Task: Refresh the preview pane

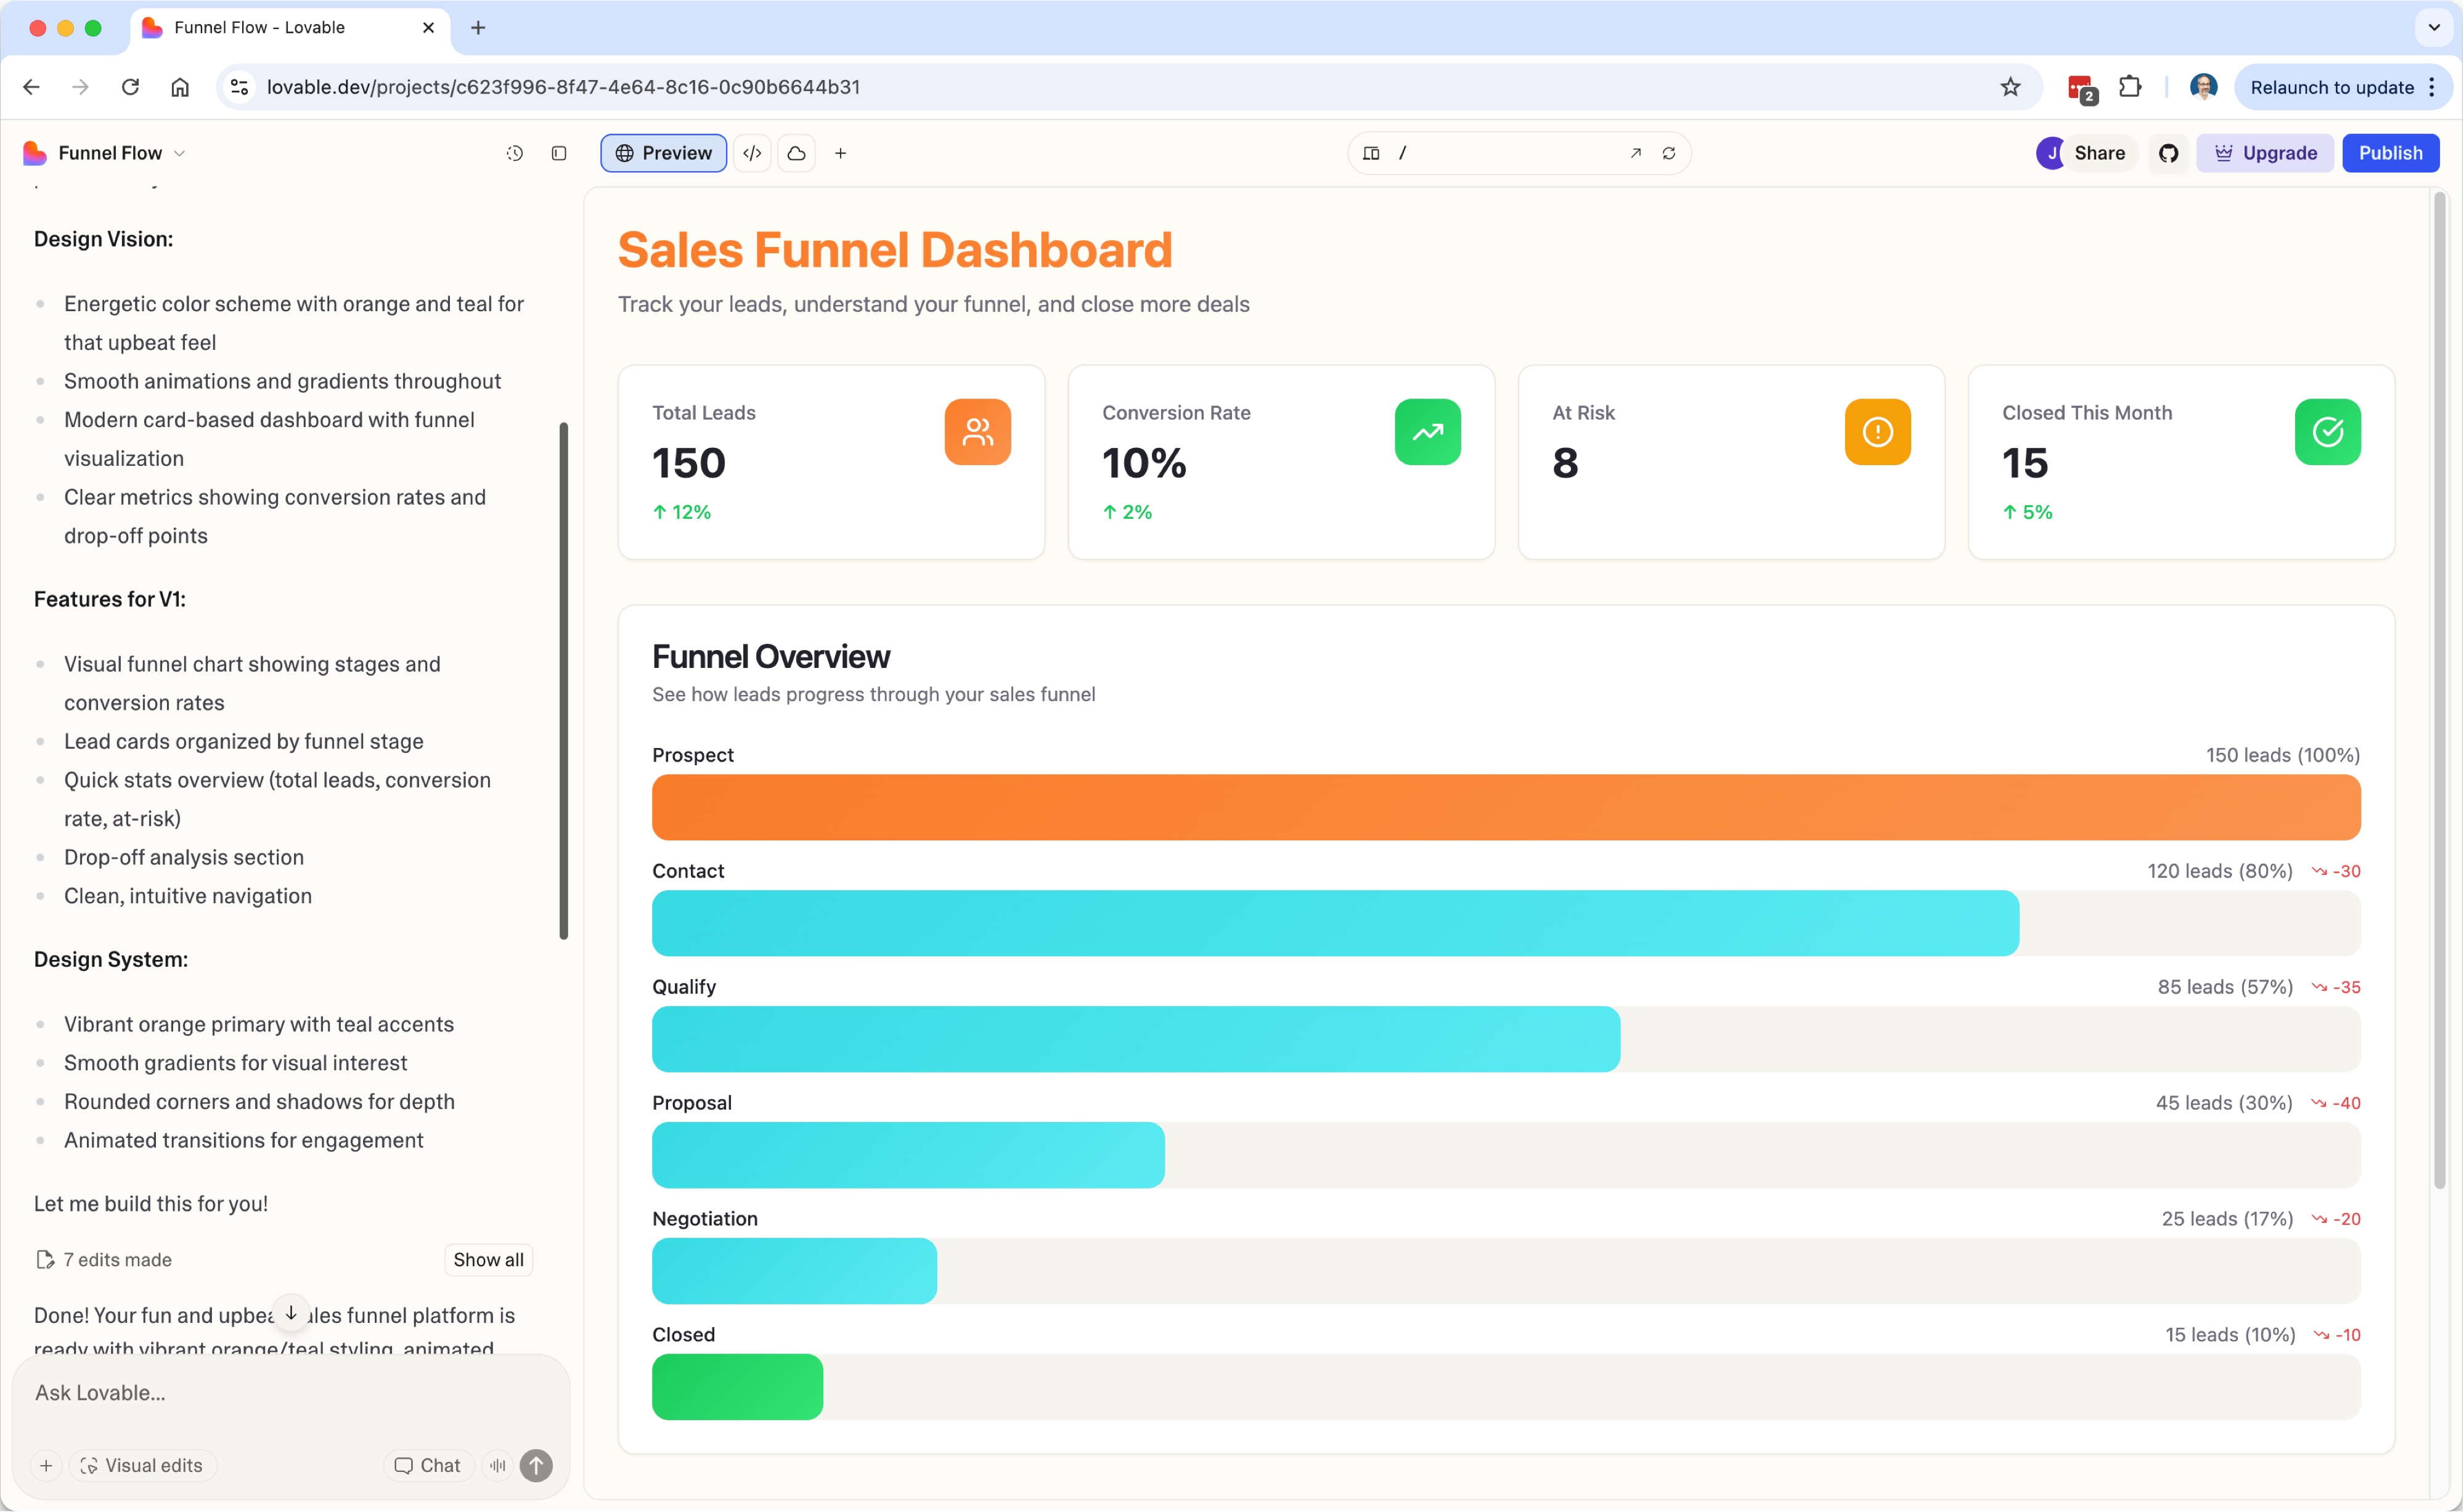Action: (x=1669, y=153)
